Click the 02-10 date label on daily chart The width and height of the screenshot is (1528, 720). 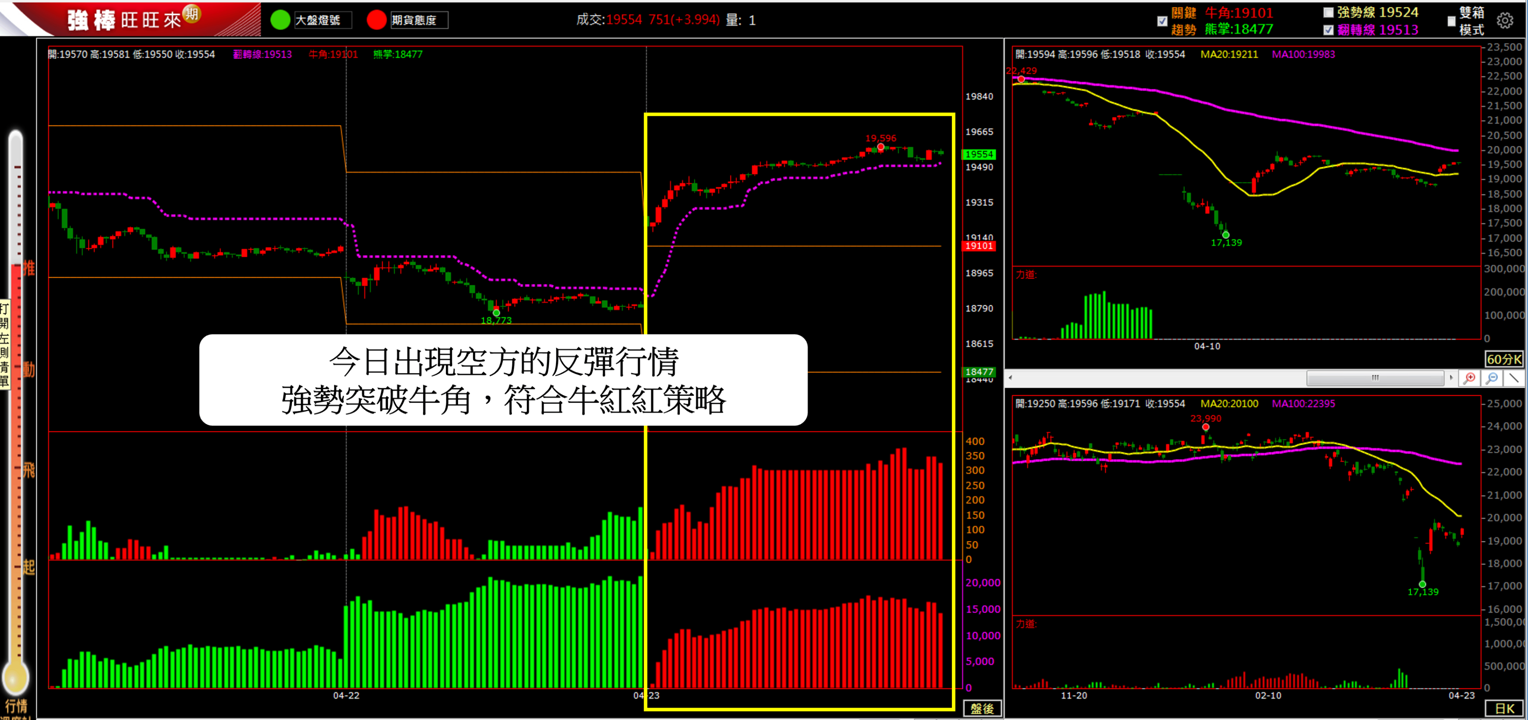tap(1270, 694)
